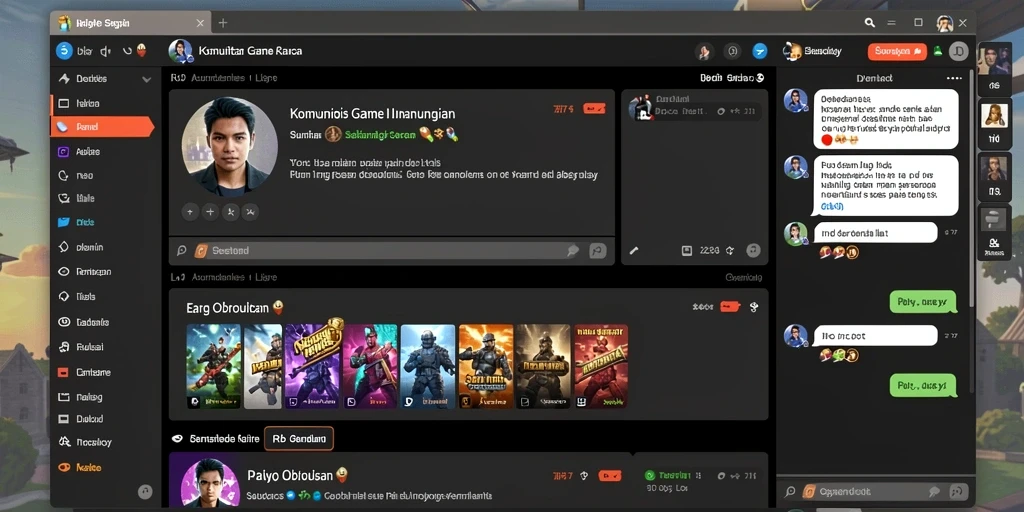Screen dimensions: 1024x512
Task: Open the Komunitar Game Rarca header avatar
Action: [x=180, y=51]
